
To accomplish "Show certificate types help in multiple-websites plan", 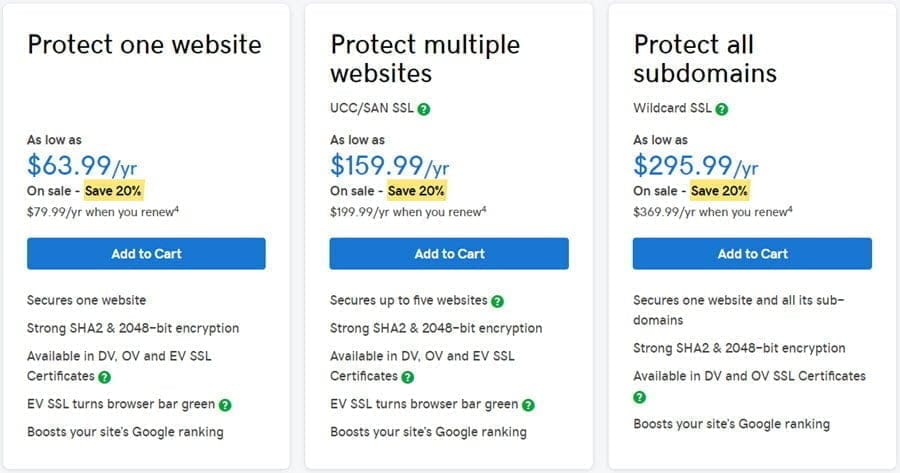I will tap(407, 377).
